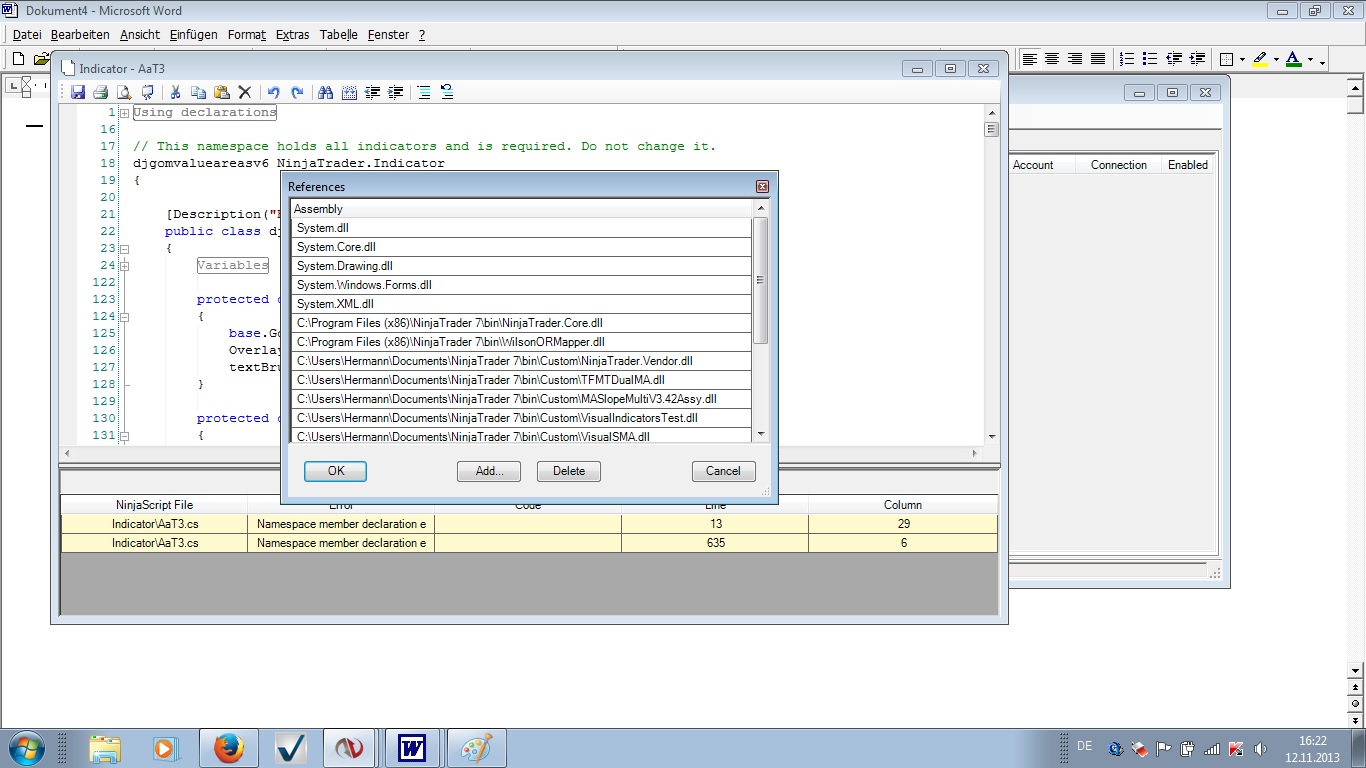1366x768 pixels.
Task: Open Word's font color dropdown arrow
Action: point(1310,59)
